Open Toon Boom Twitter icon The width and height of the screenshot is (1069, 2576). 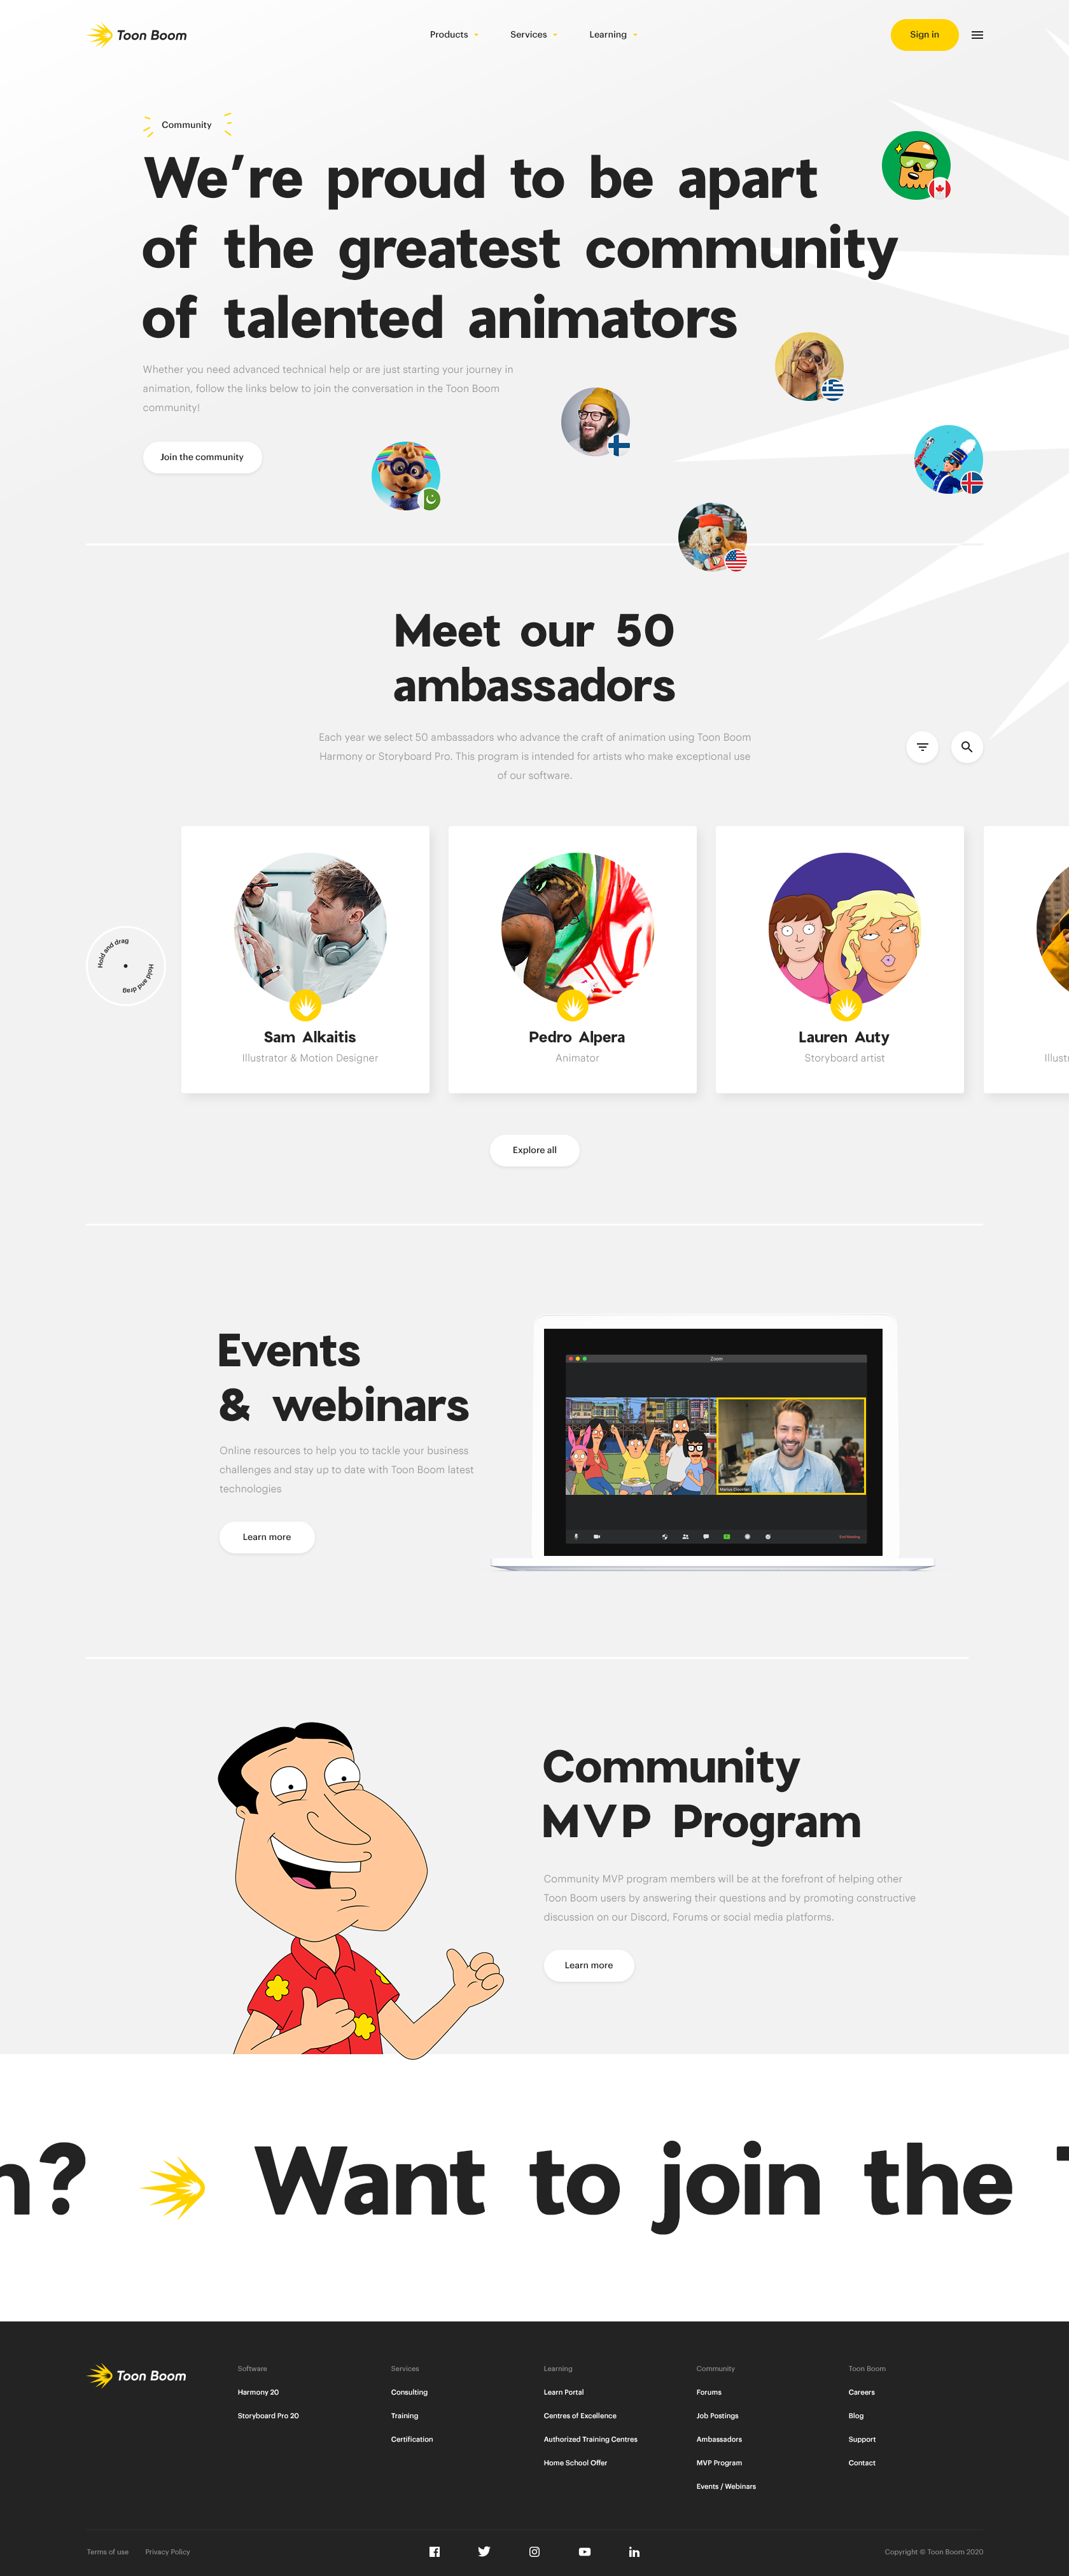[x=484, y=2551]
